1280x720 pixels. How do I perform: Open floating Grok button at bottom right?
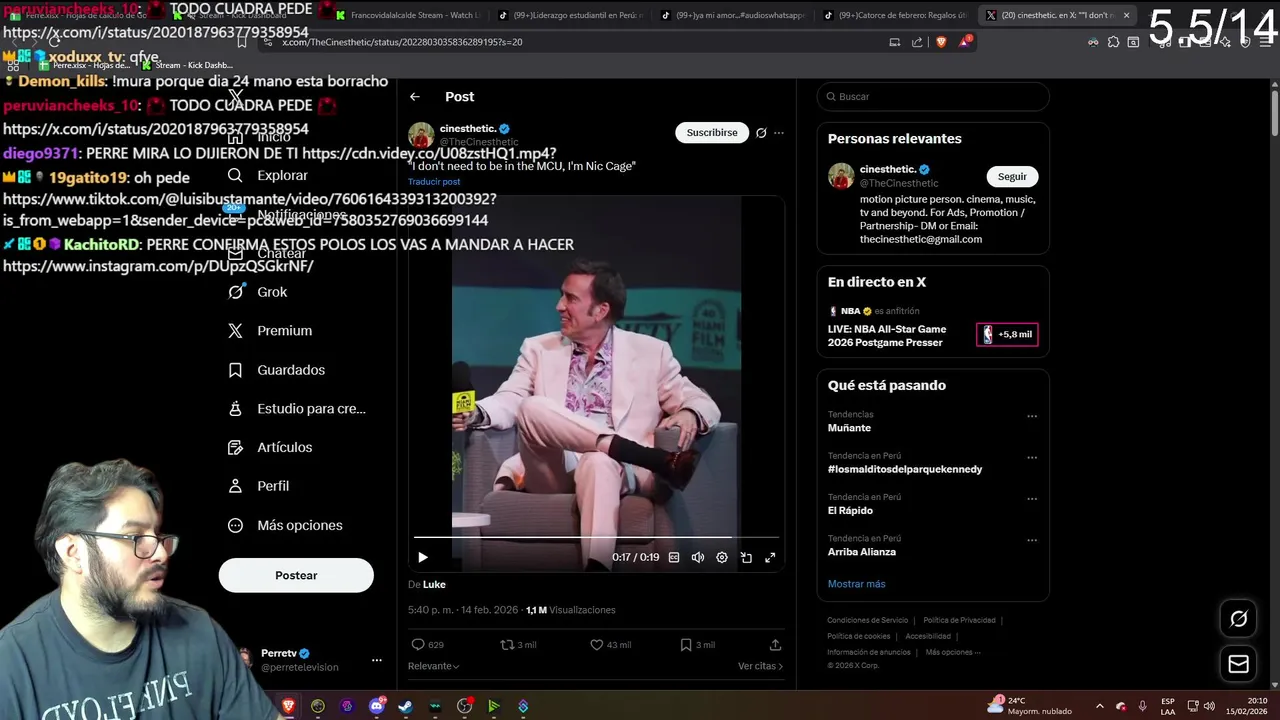[1238, 619]
